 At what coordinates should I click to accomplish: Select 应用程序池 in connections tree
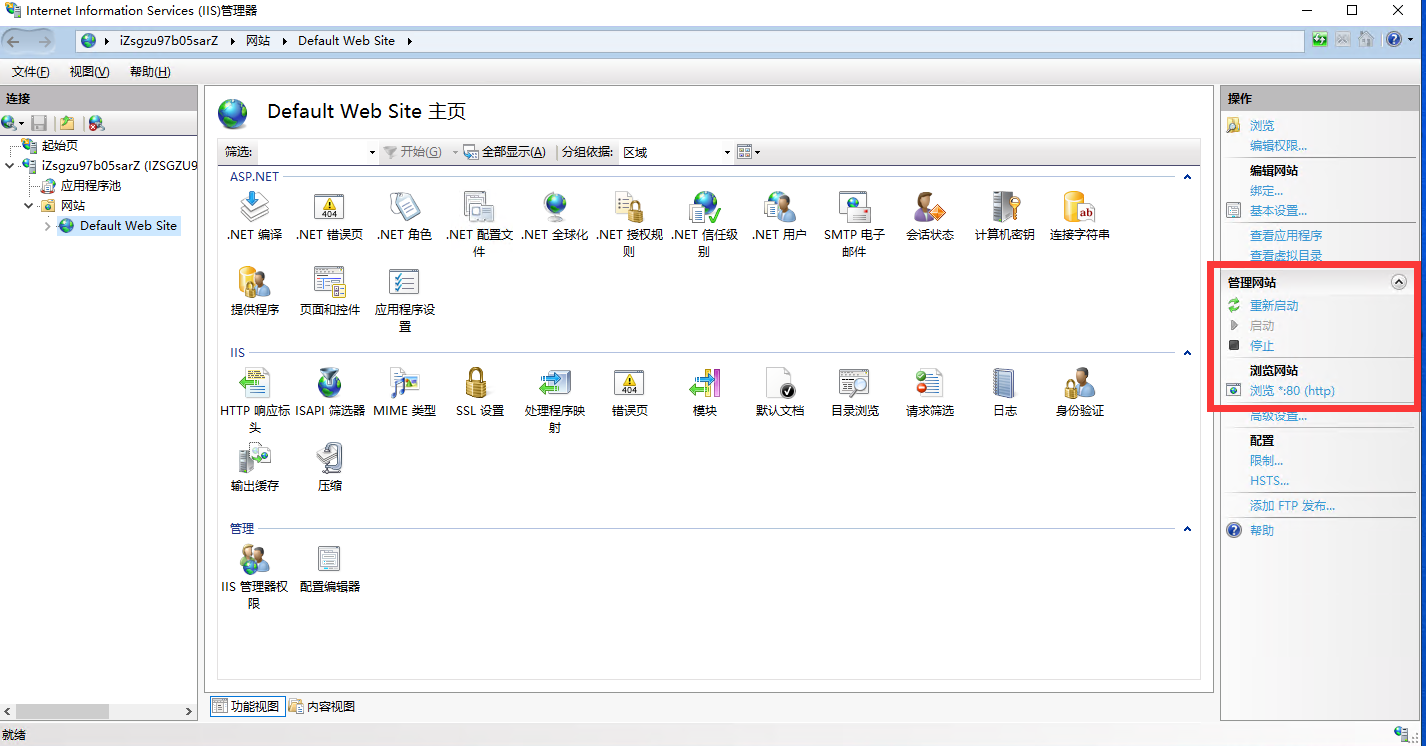point(90,186)
